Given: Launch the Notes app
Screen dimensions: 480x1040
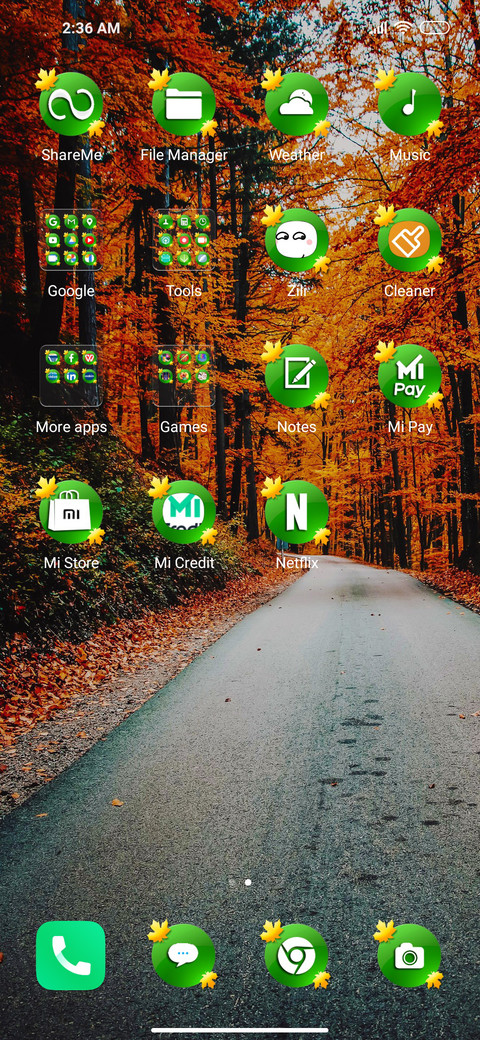Looking at the screenshot, I should tap(296, 376).
